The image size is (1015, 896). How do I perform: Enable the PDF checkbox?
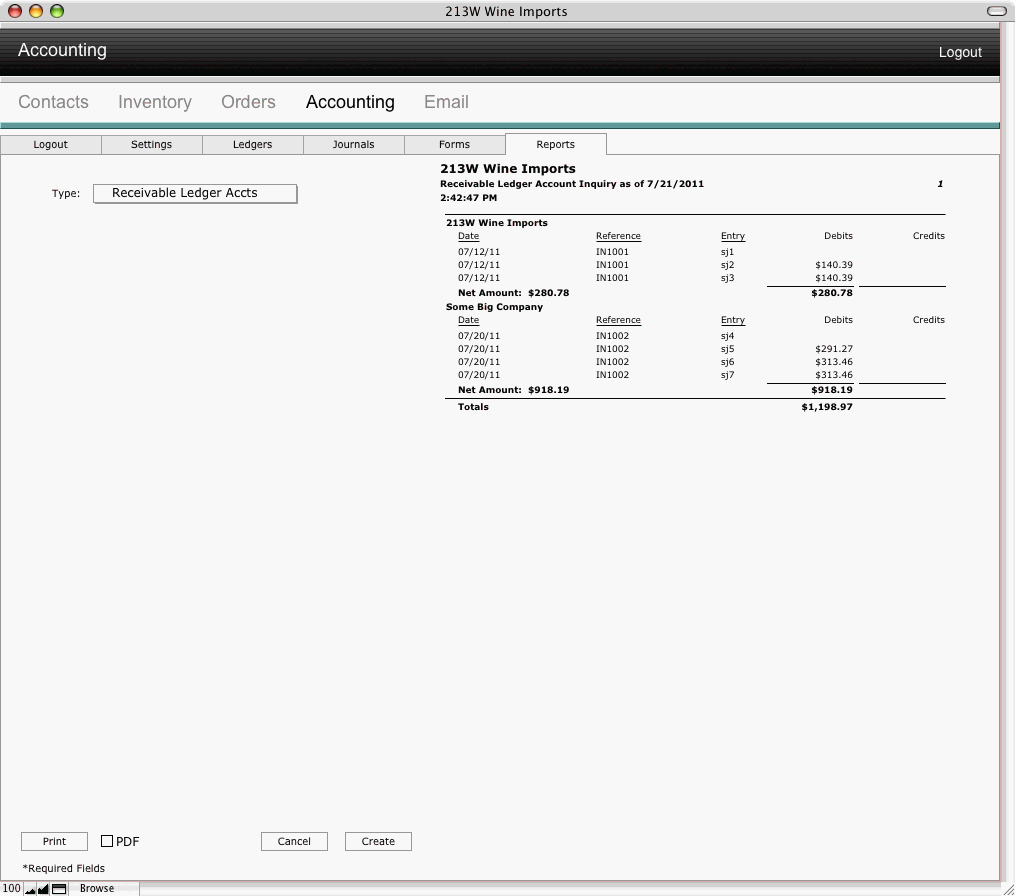107,841
